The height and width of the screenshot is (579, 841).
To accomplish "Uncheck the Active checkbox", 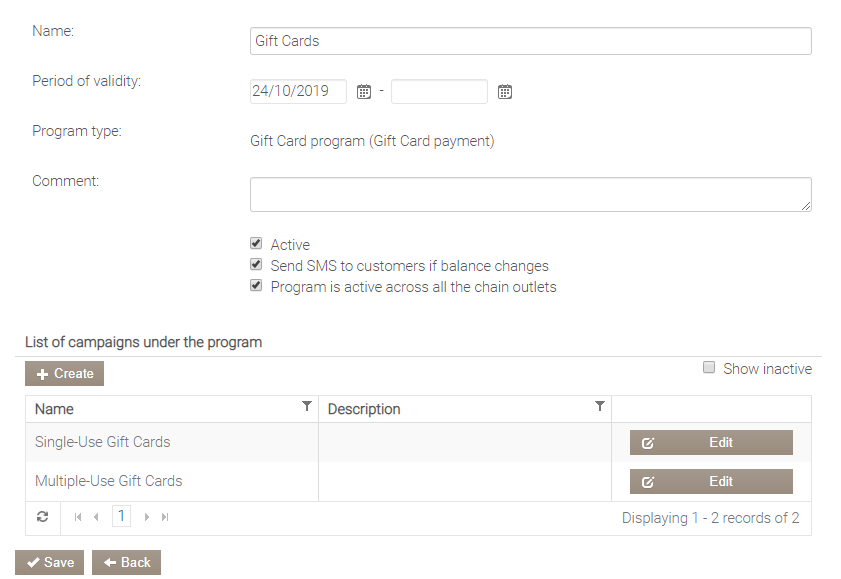I will pos(256,244).
